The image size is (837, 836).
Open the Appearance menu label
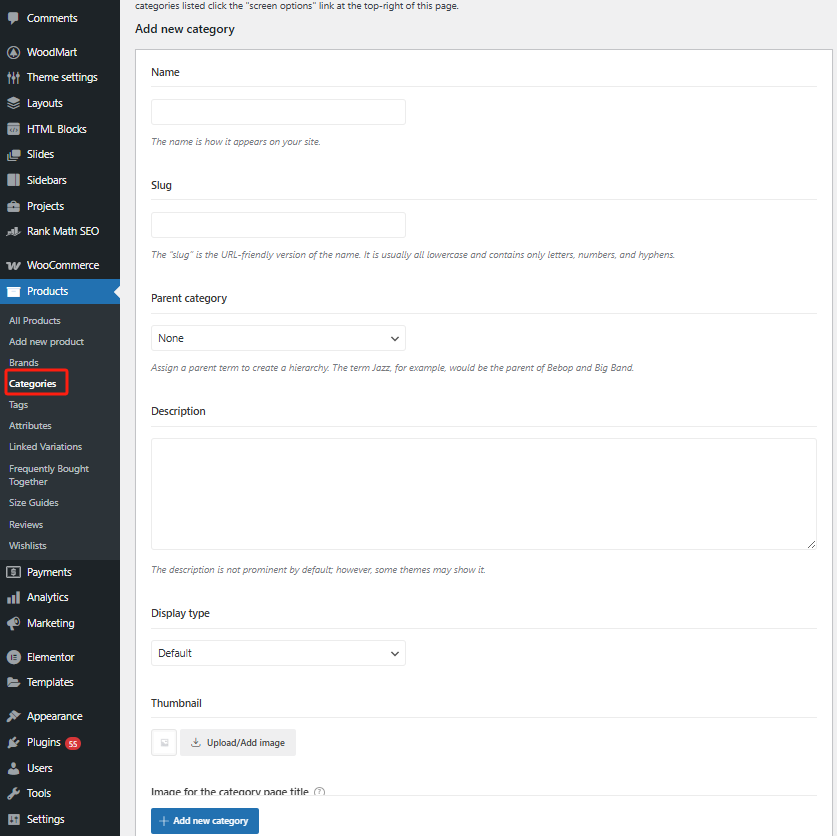coord(54,716)
